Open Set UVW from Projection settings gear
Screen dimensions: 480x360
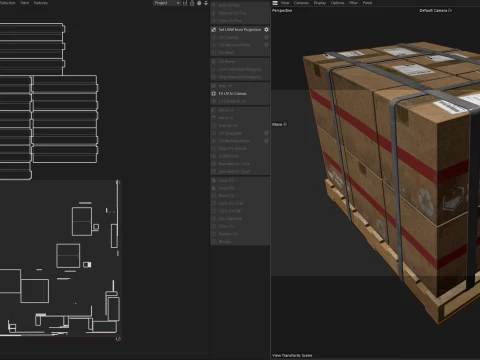click(x=266, y=30)
